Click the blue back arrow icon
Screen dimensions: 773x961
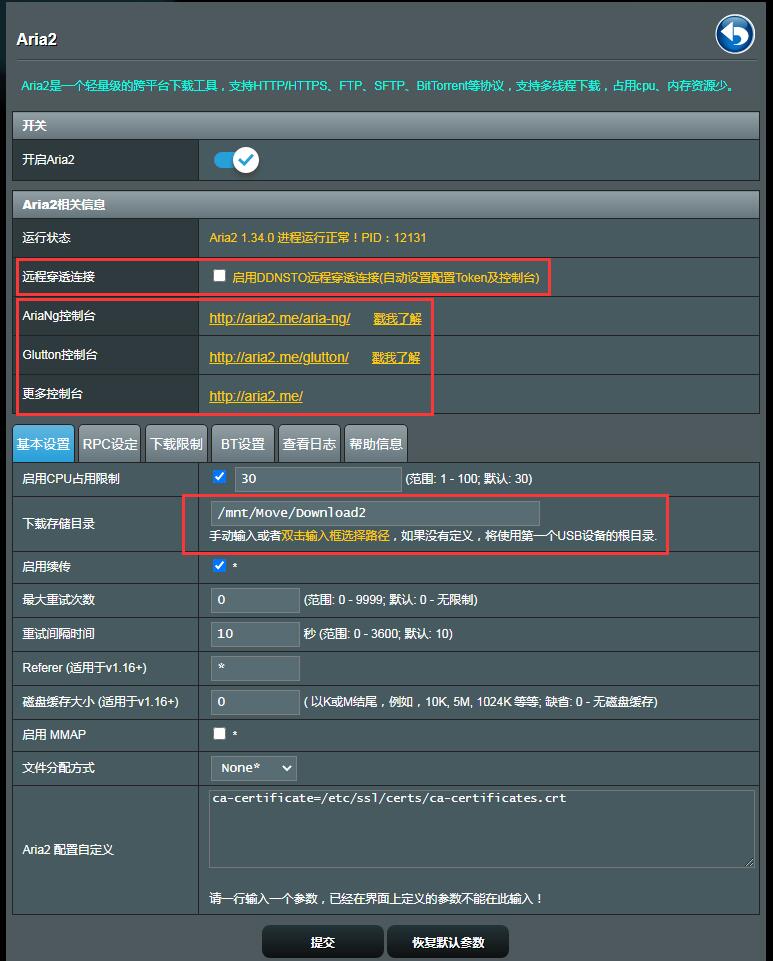pos(734,34)
